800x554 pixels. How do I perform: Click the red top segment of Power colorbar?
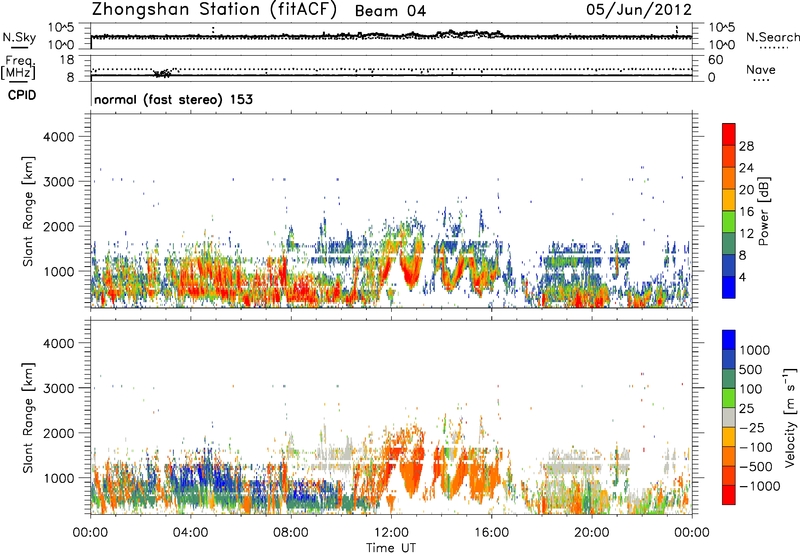(729, 135)
